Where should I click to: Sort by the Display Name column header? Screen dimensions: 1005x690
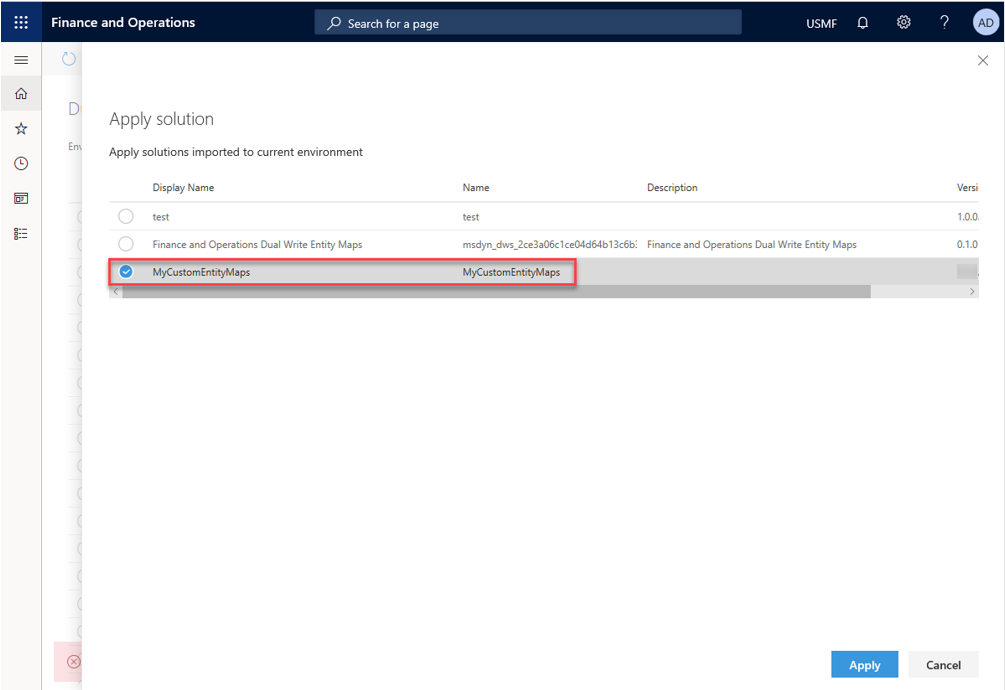[x=183, y=188]
